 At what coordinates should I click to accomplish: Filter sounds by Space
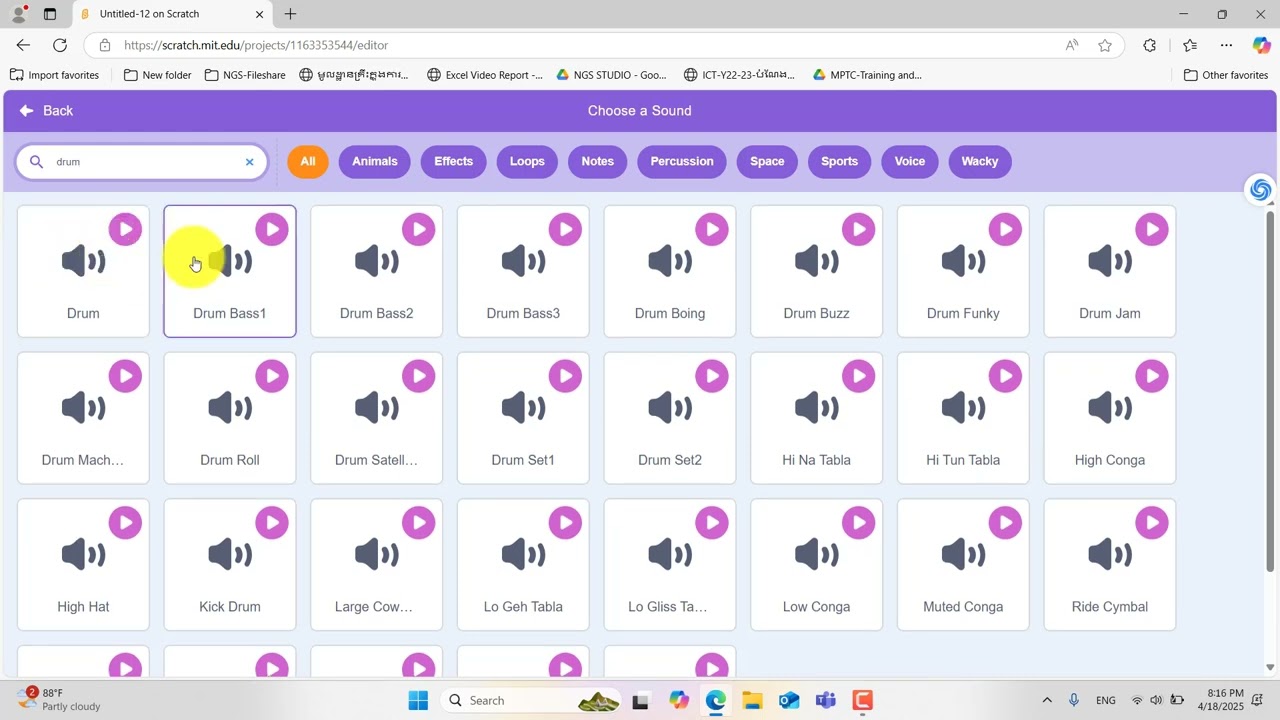[x=767, y=161]
